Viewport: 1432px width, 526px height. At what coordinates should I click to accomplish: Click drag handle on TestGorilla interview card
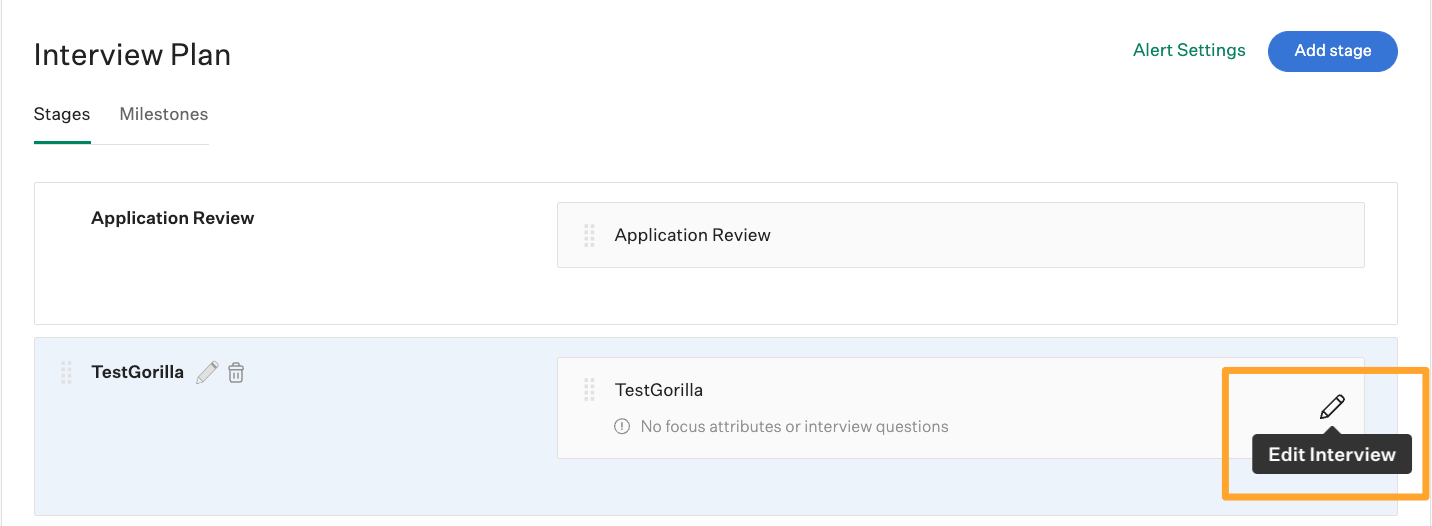pyautogui.click(x=589, y=390)
